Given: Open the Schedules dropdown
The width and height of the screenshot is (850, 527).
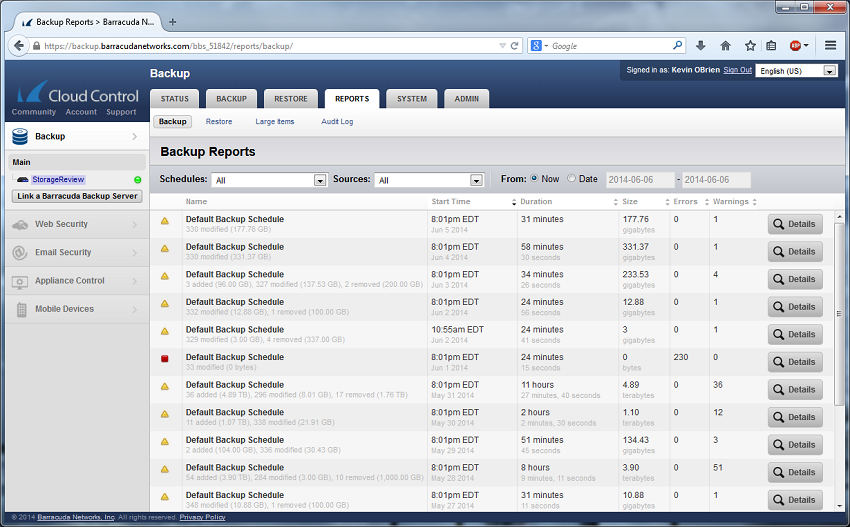Looking at the screenshot, I should click(x=269, y=180).
